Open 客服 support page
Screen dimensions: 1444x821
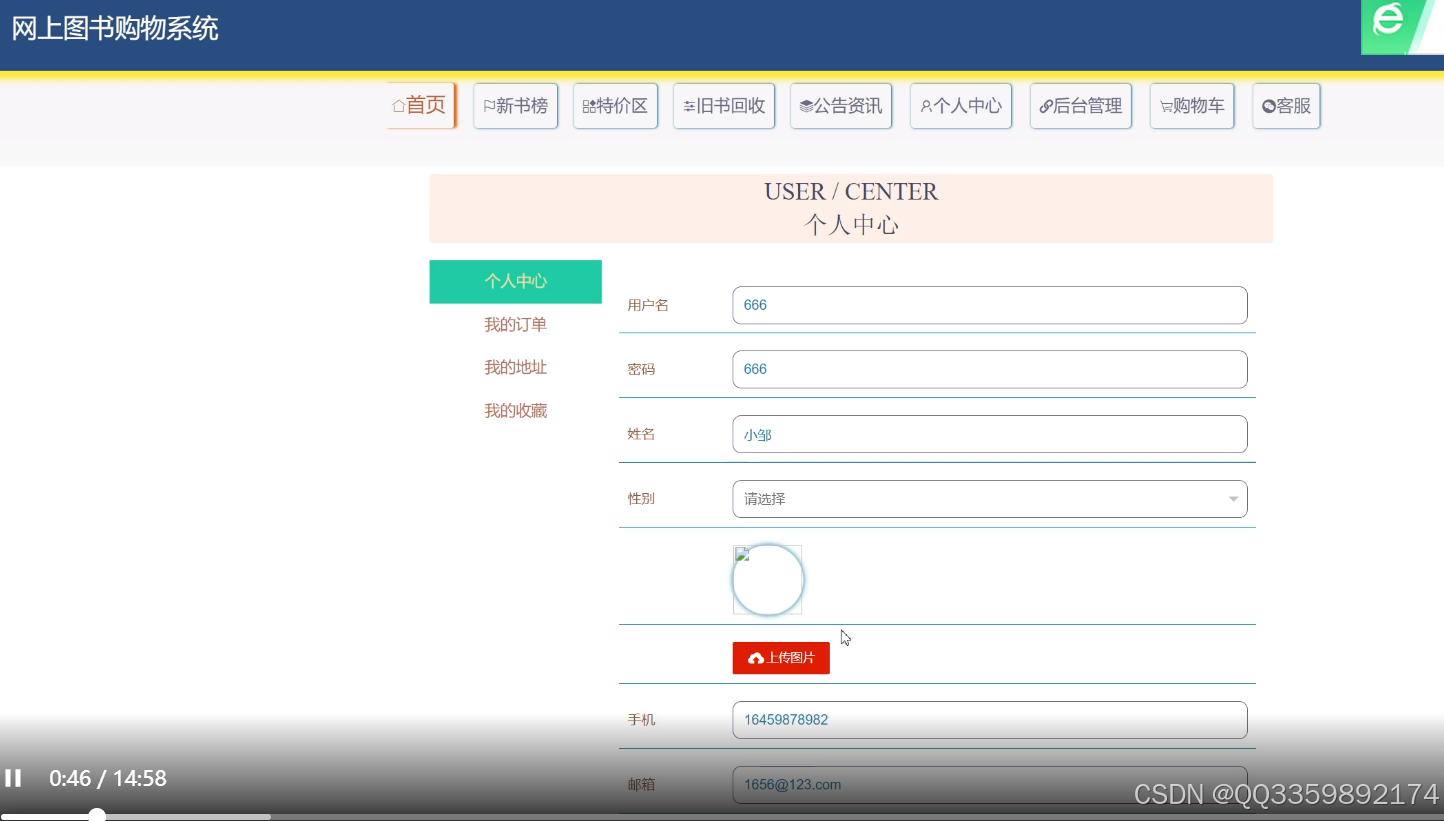click(1286, 106)
